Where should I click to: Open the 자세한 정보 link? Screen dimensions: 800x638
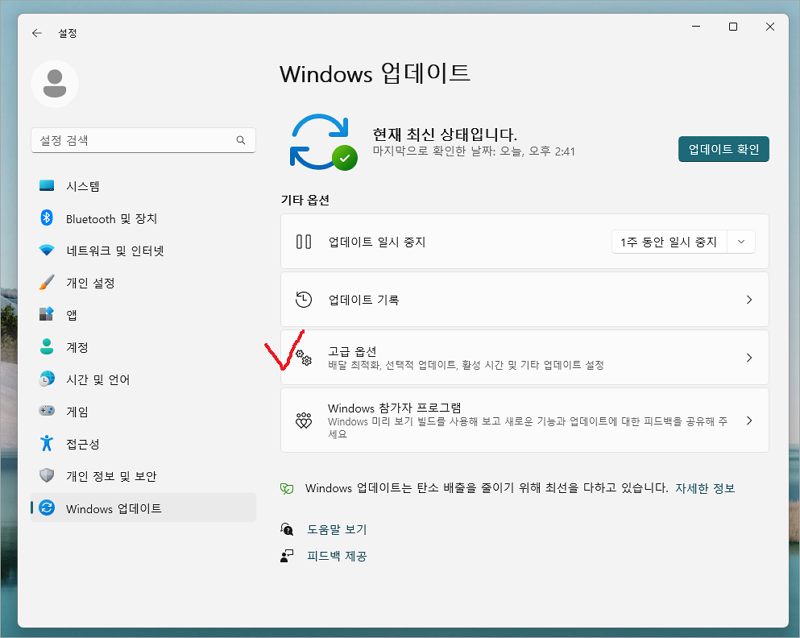(705, 488)
